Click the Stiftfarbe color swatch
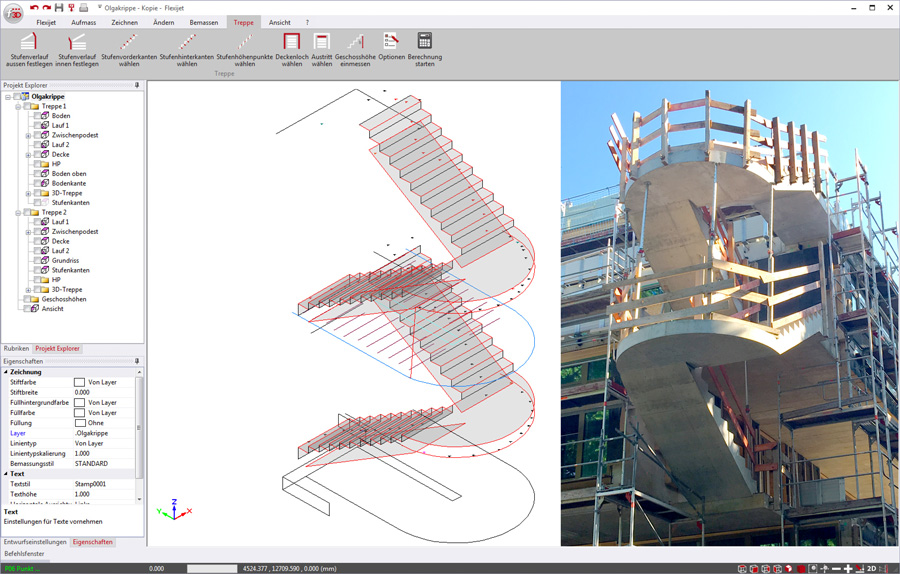 point(80,382)
